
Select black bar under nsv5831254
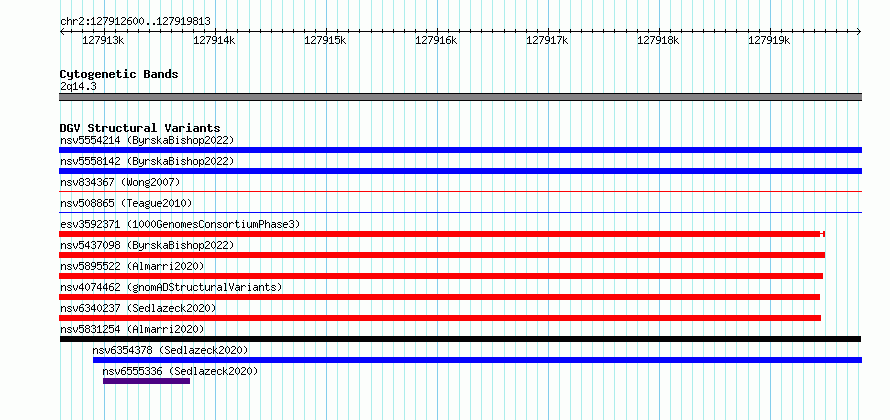click(460, 339)
